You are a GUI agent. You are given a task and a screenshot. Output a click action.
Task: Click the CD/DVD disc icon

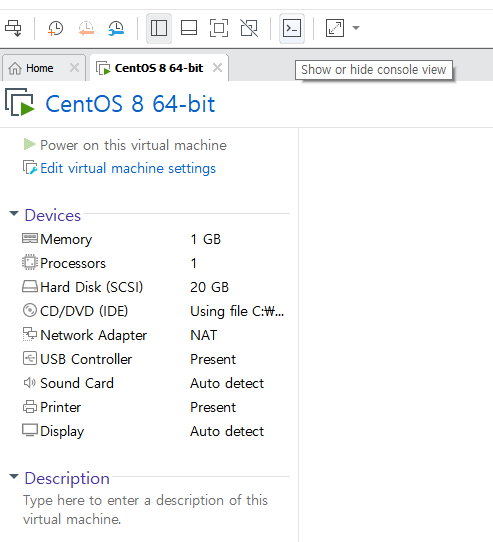(30, 310)
